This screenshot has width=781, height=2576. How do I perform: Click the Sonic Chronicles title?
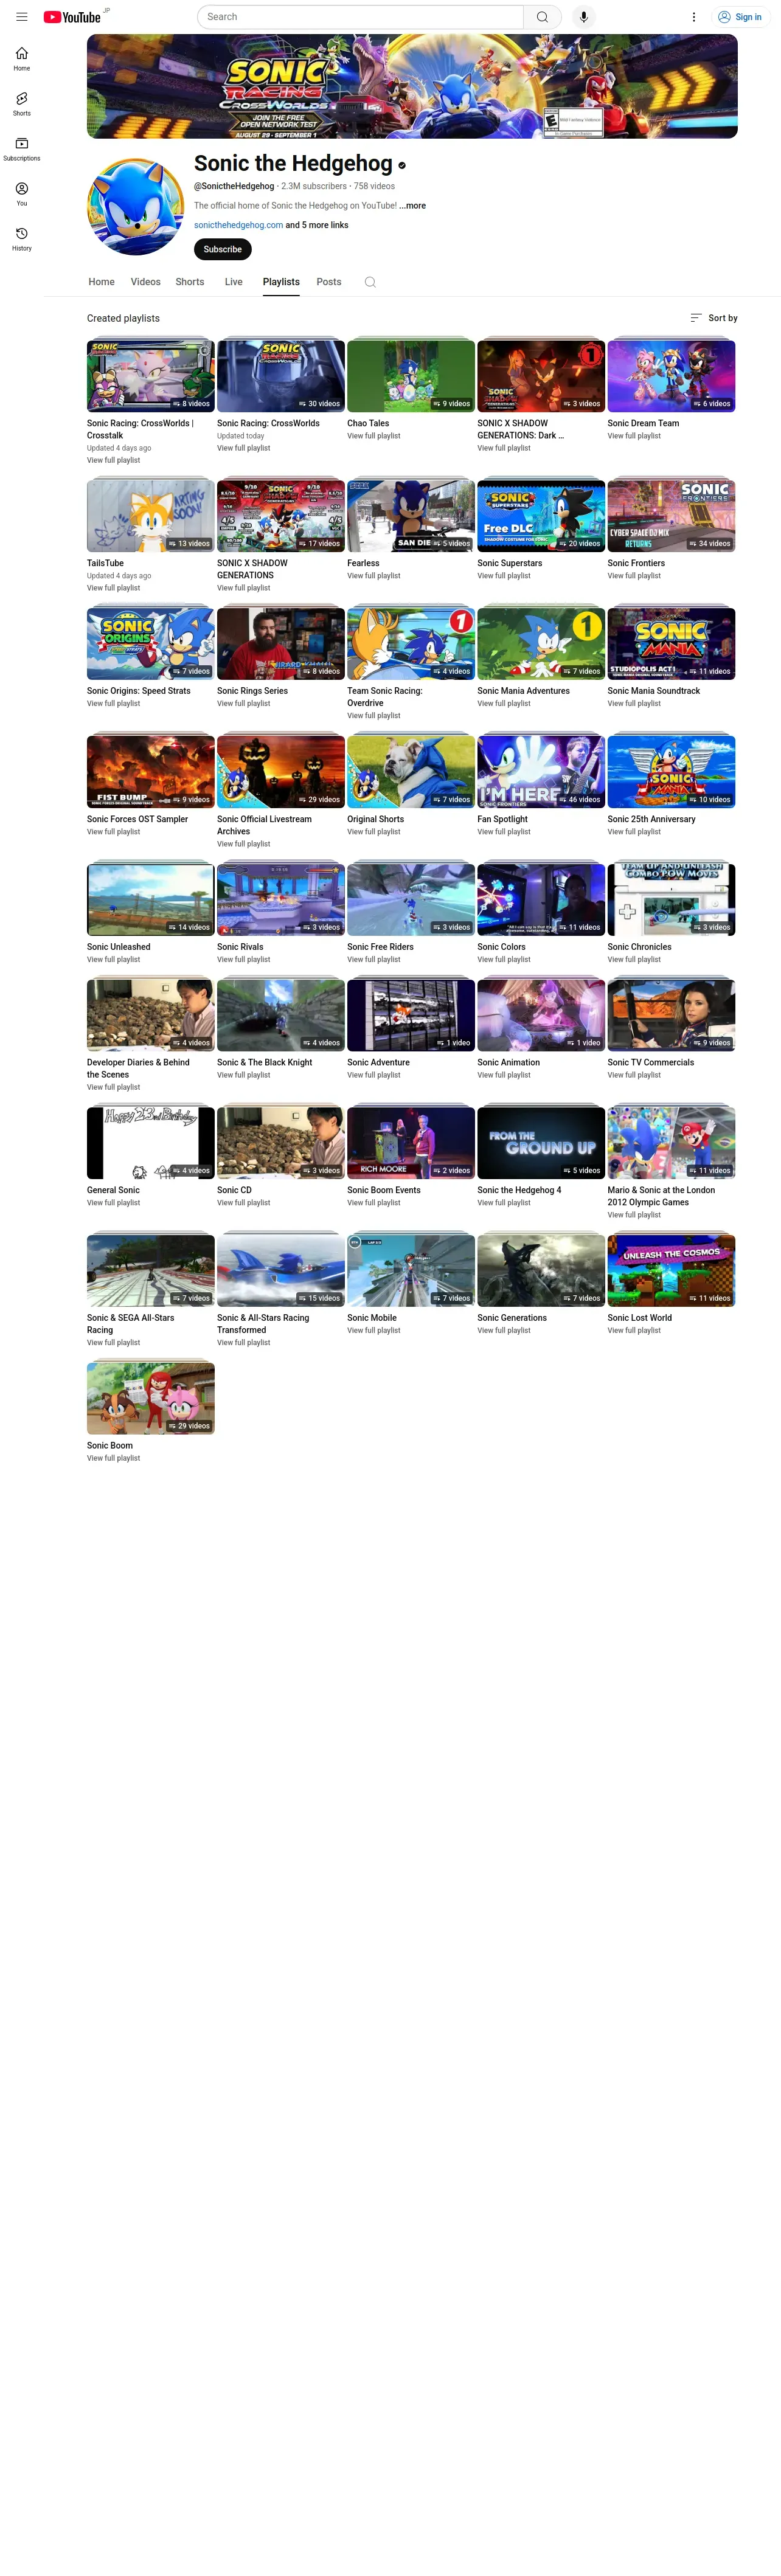click(639, 947)
